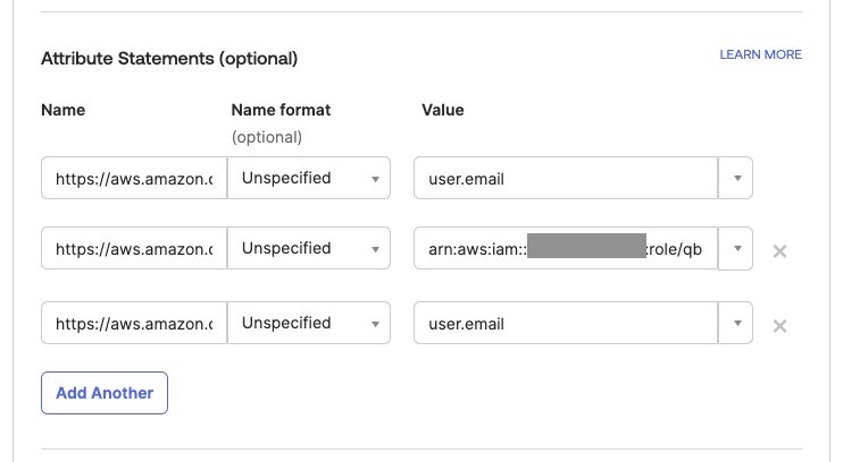
Task: Open the LEARN MORE link
Action: 761,55
